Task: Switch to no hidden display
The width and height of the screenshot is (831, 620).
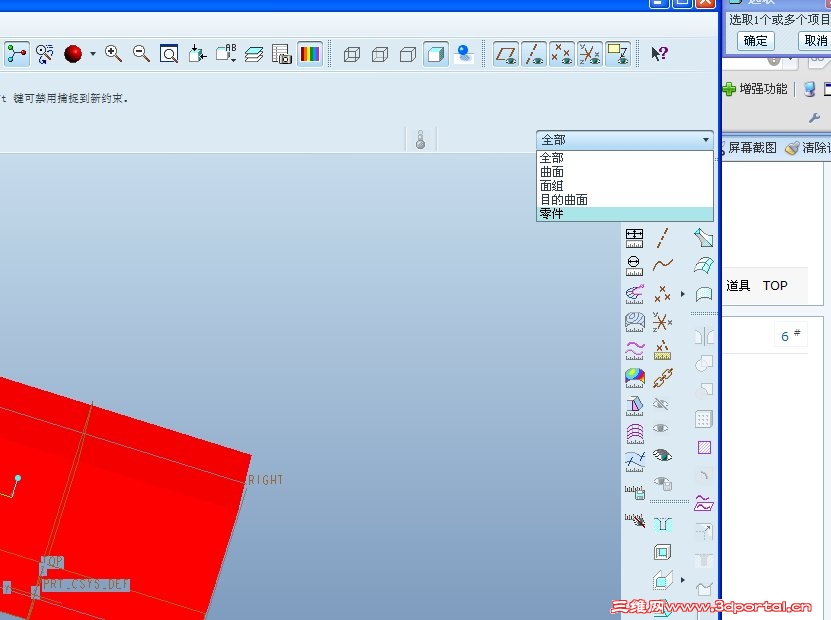Action: click(408, 55)
